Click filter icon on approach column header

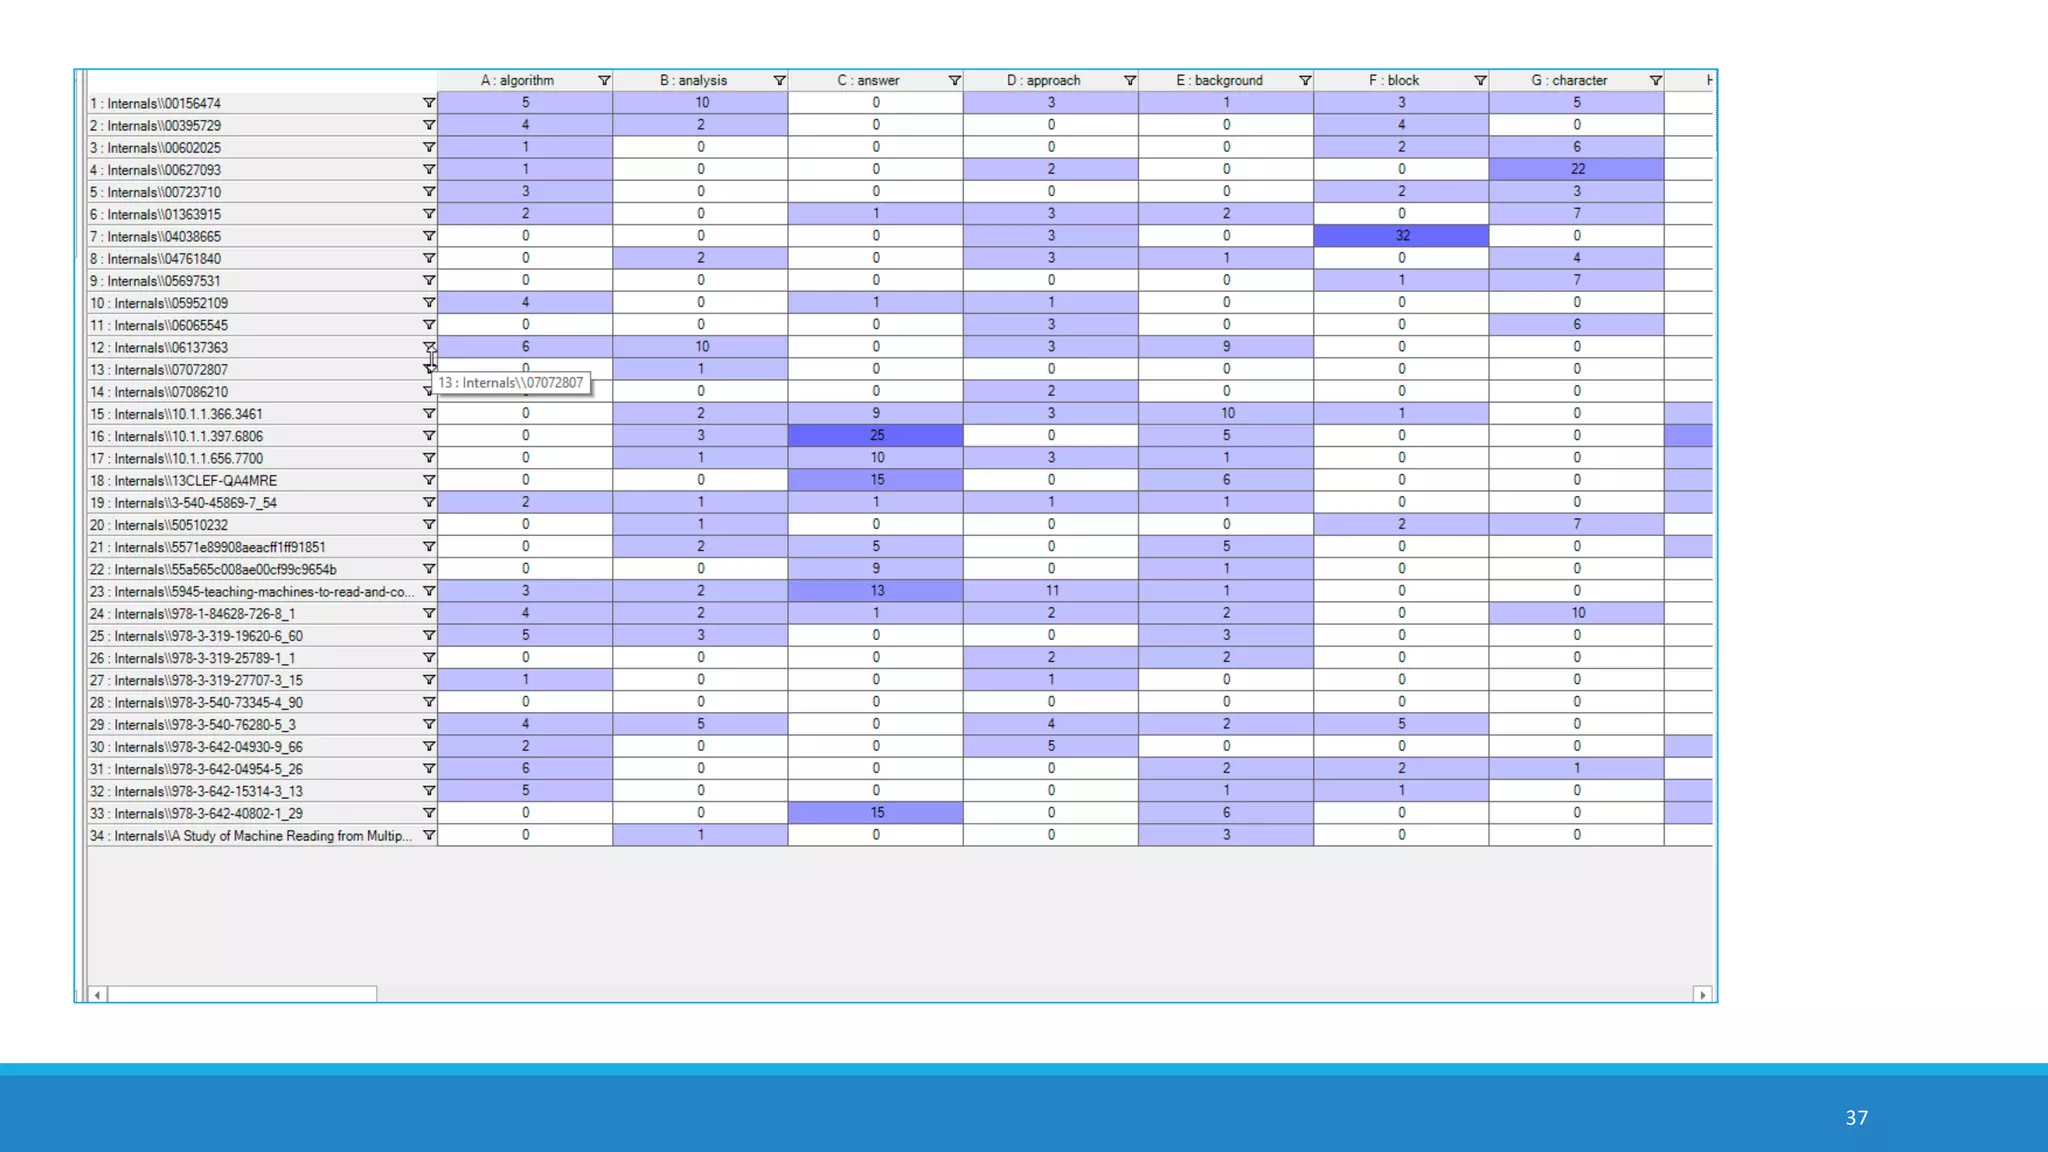click(1129, 80)
